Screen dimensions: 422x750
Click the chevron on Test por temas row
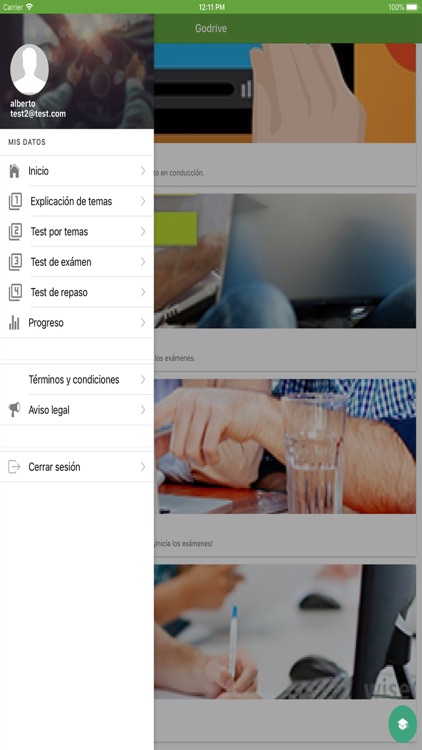click(143, 232)
